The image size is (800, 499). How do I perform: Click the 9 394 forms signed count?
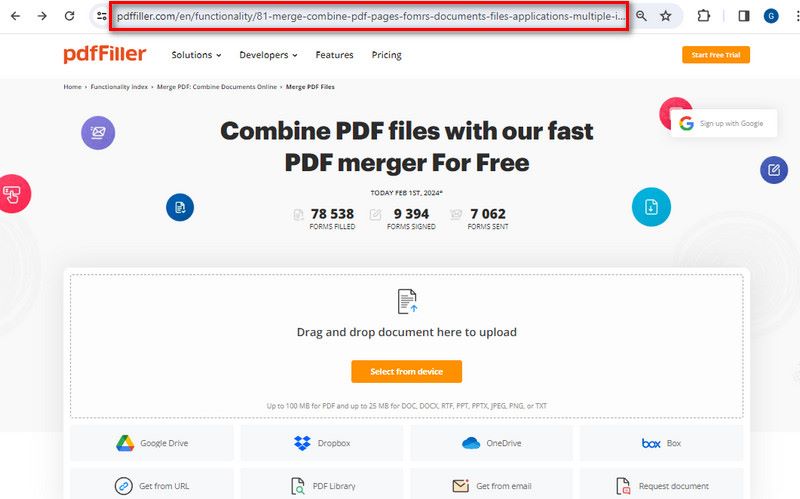[x=411, y=214]
